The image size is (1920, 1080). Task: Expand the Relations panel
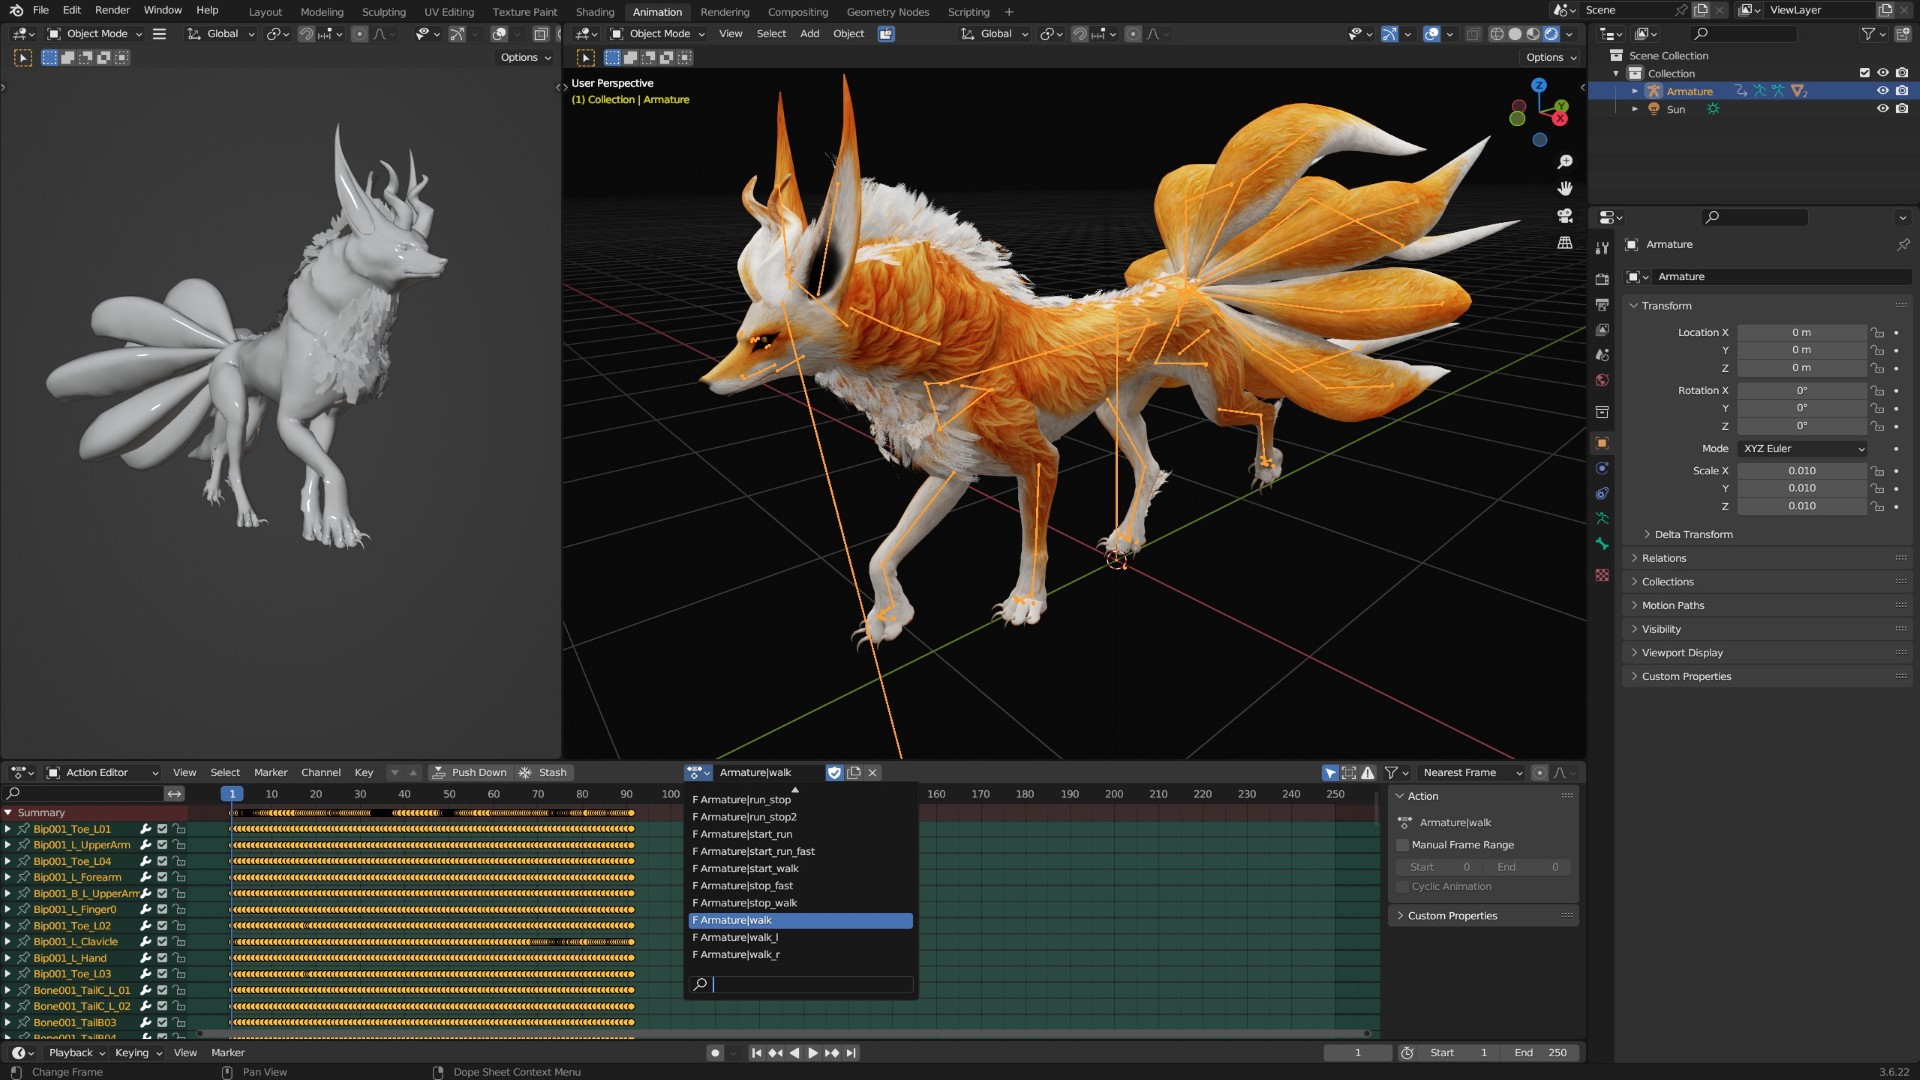(x=1664, y=559)
